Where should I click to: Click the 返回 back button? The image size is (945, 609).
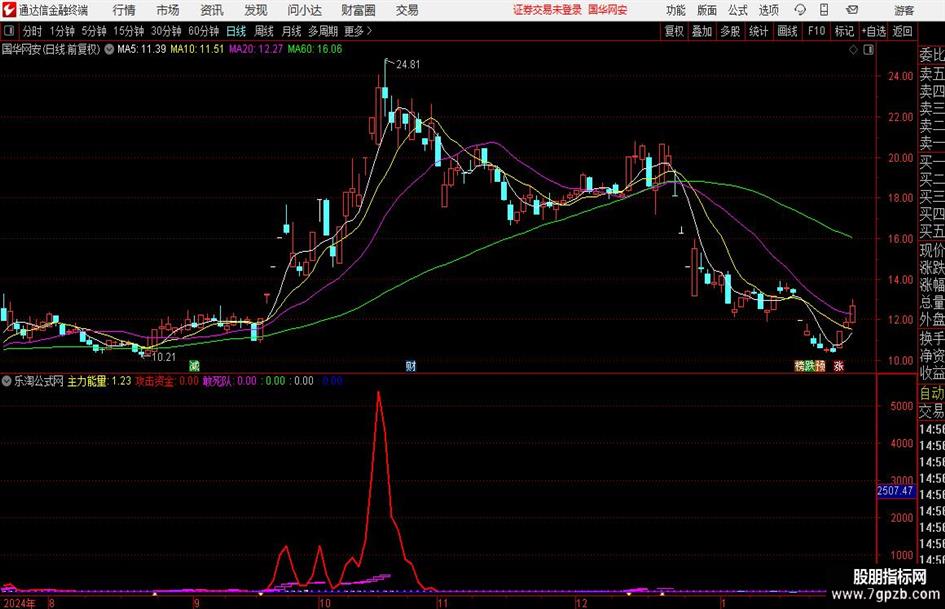(902, 31)
